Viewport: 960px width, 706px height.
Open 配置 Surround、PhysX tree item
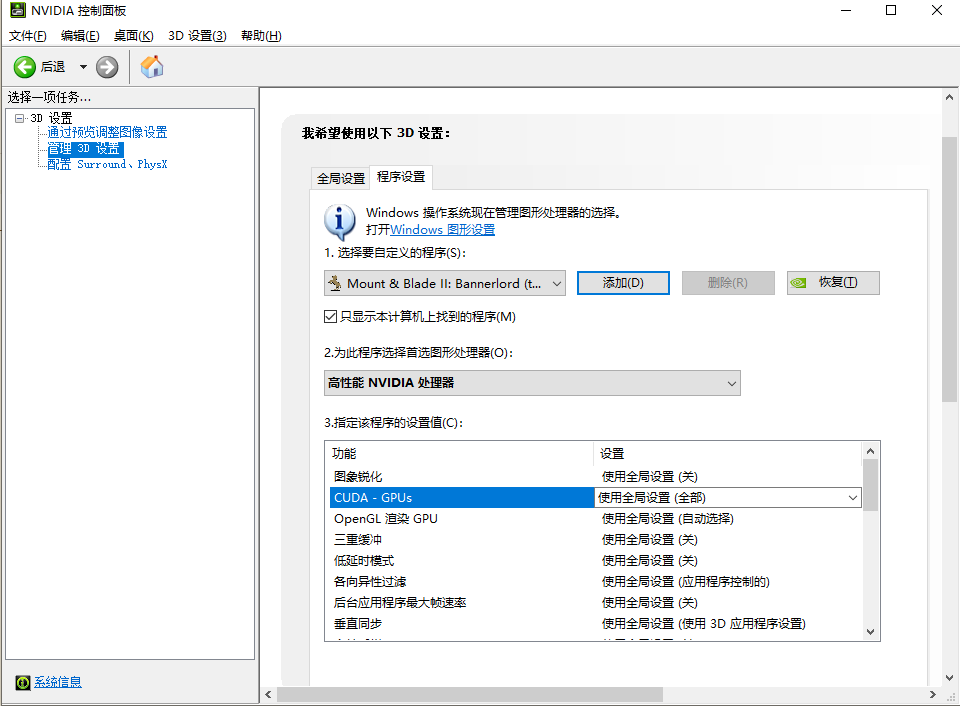click(x=107, y=164)
